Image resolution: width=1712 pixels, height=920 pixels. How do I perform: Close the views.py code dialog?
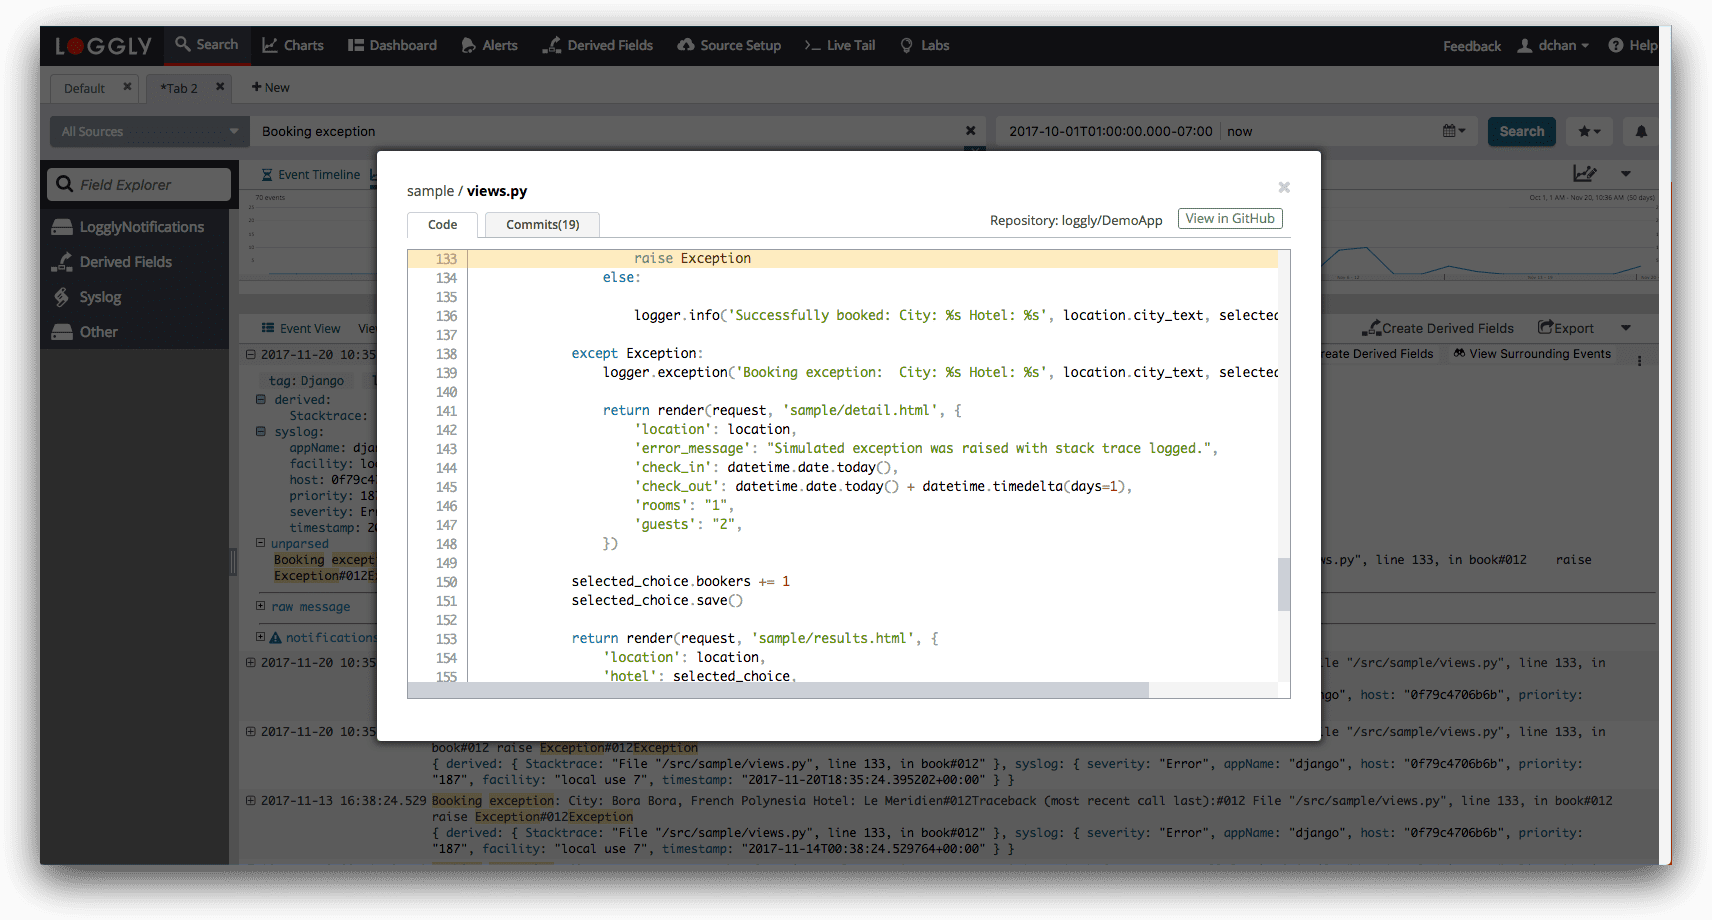(1284, 188)
